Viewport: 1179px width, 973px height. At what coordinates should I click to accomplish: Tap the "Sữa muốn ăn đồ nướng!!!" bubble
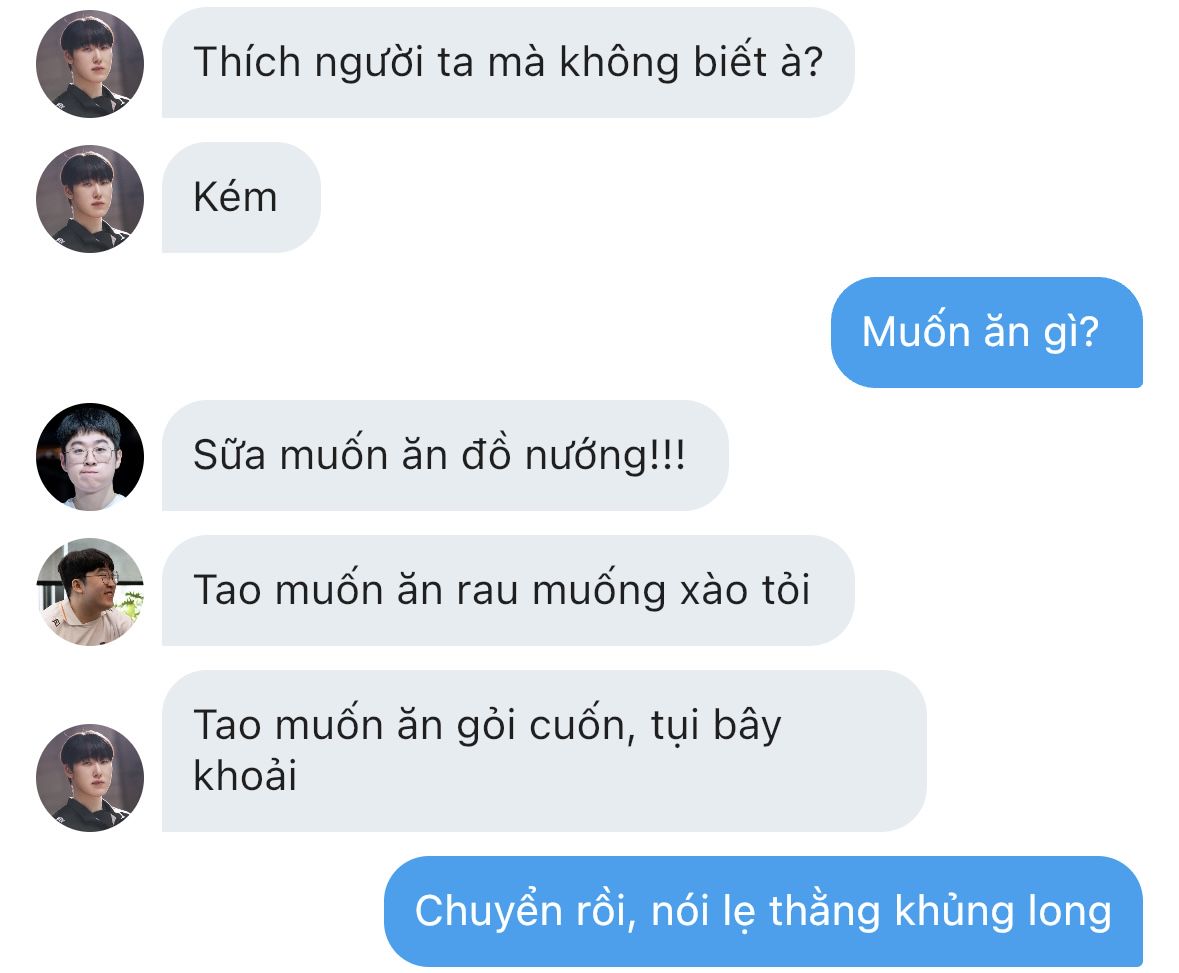445,455
